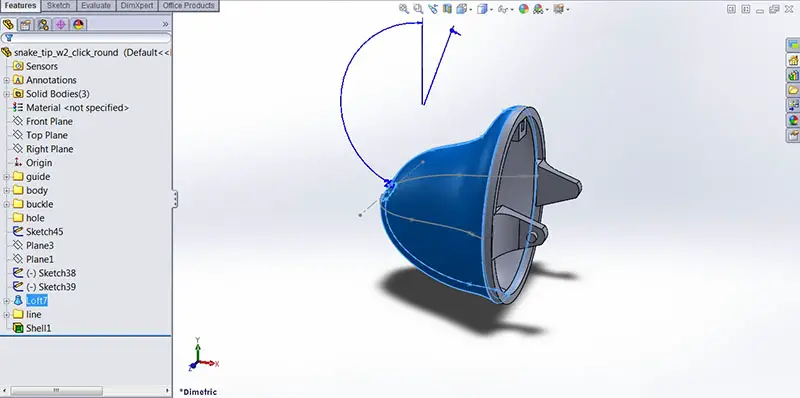Select the Zoom to Area tool
The height and width of the screenshot is (398, 800).
[418, 9]
